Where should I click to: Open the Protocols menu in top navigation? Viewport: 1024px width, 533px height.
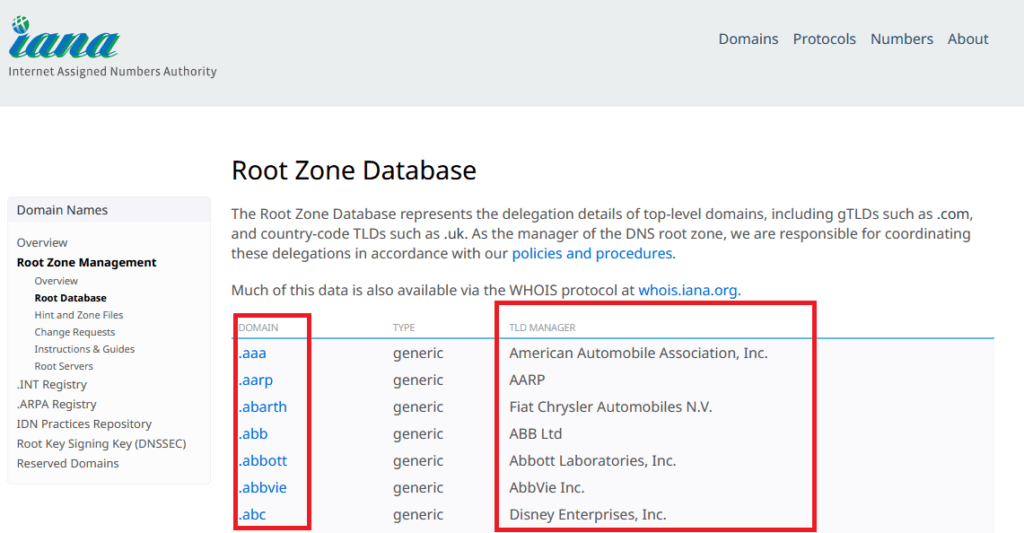(x=824, y=39)
